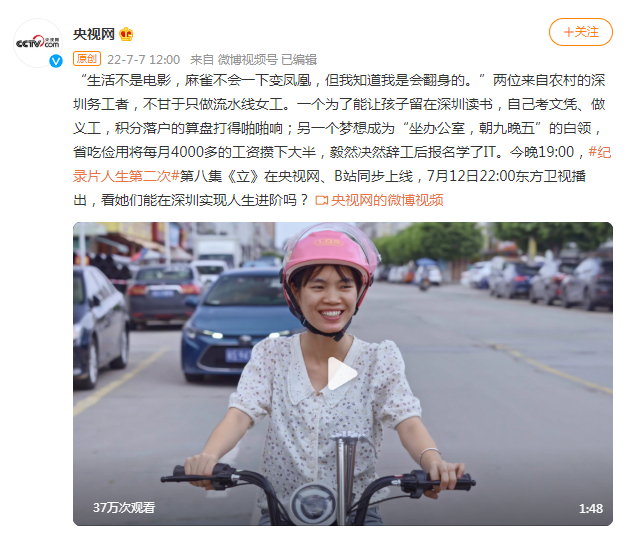The height and width of the screenshot is (545, 629).
Task: Open the 22-7-7 12:00 timestamp link
Action: click(143, 60)
